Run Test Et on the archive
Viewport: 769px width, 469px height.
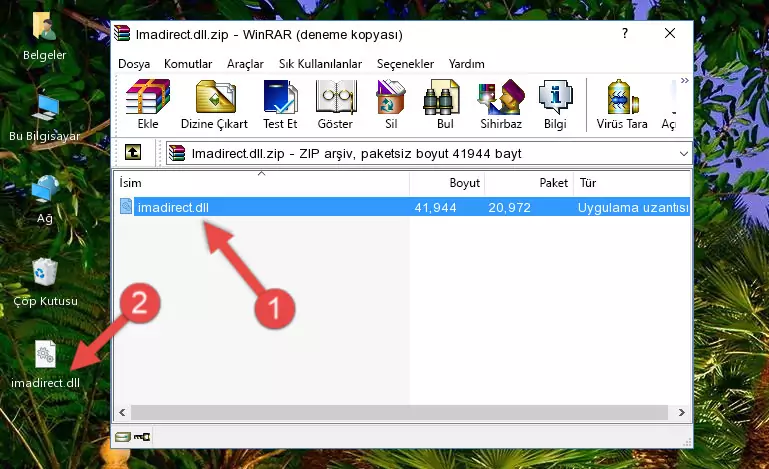[x=280, y=104]
